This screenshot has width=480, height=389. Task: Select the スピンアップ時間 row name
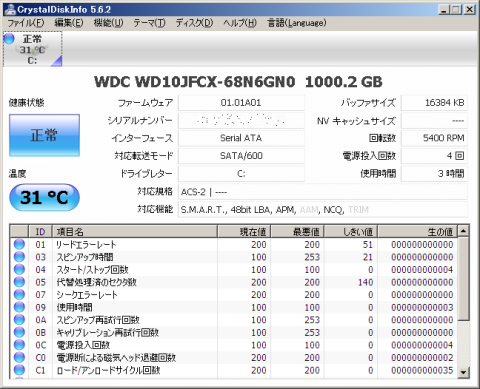tap(85, 257)
